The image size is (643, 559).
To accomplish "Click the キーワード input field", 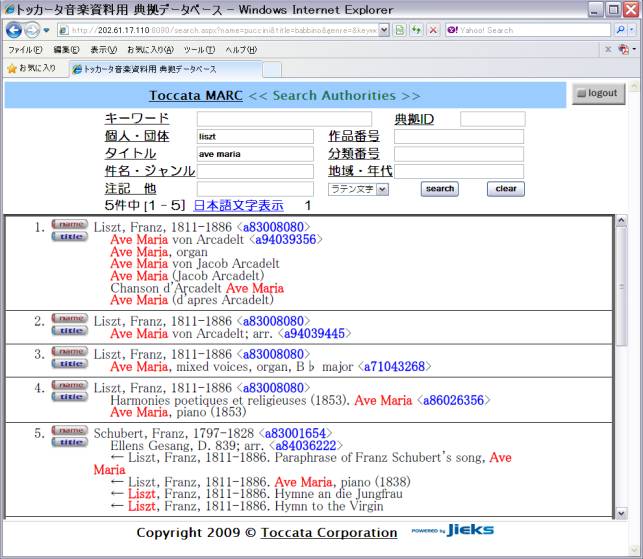I will coord(284,119).
